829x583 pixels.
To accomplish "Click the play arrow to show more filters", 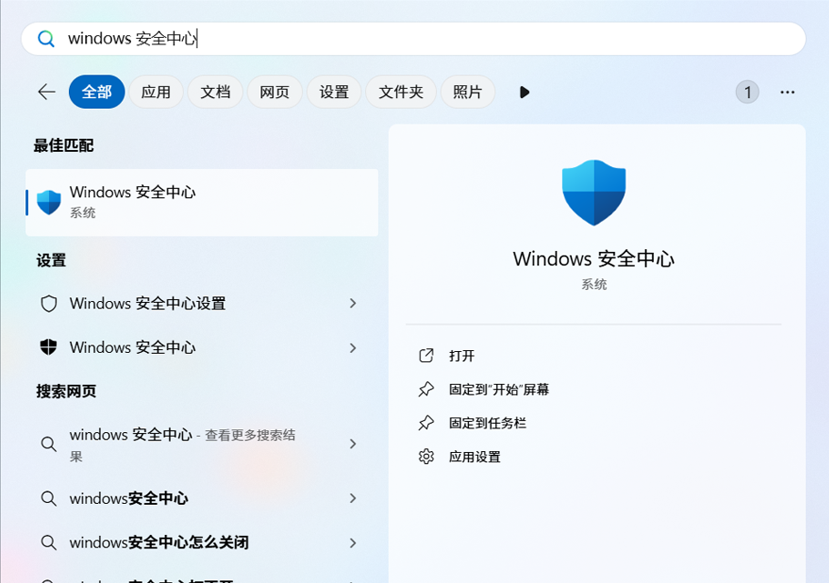I will point(524,92).
